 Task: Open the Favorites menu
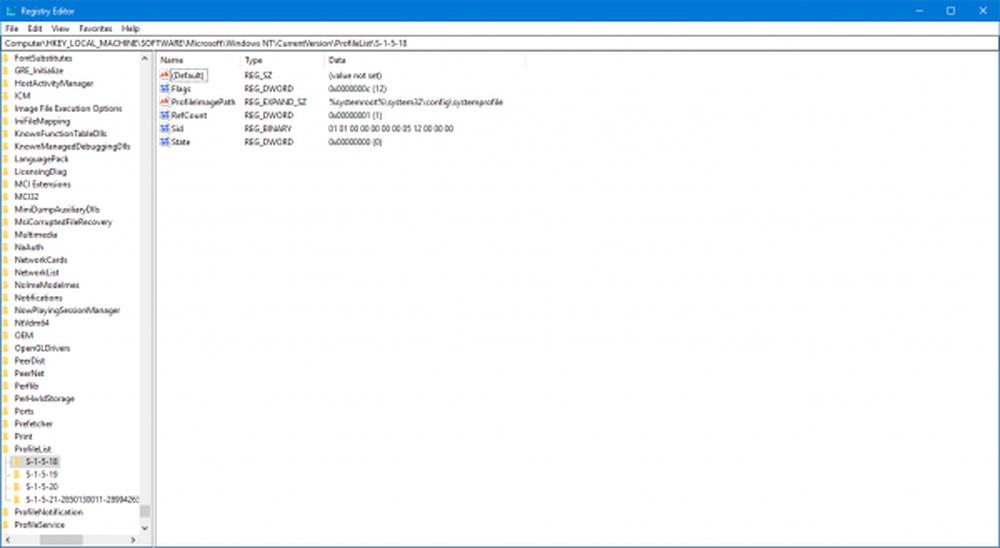[x=96, y=29]
